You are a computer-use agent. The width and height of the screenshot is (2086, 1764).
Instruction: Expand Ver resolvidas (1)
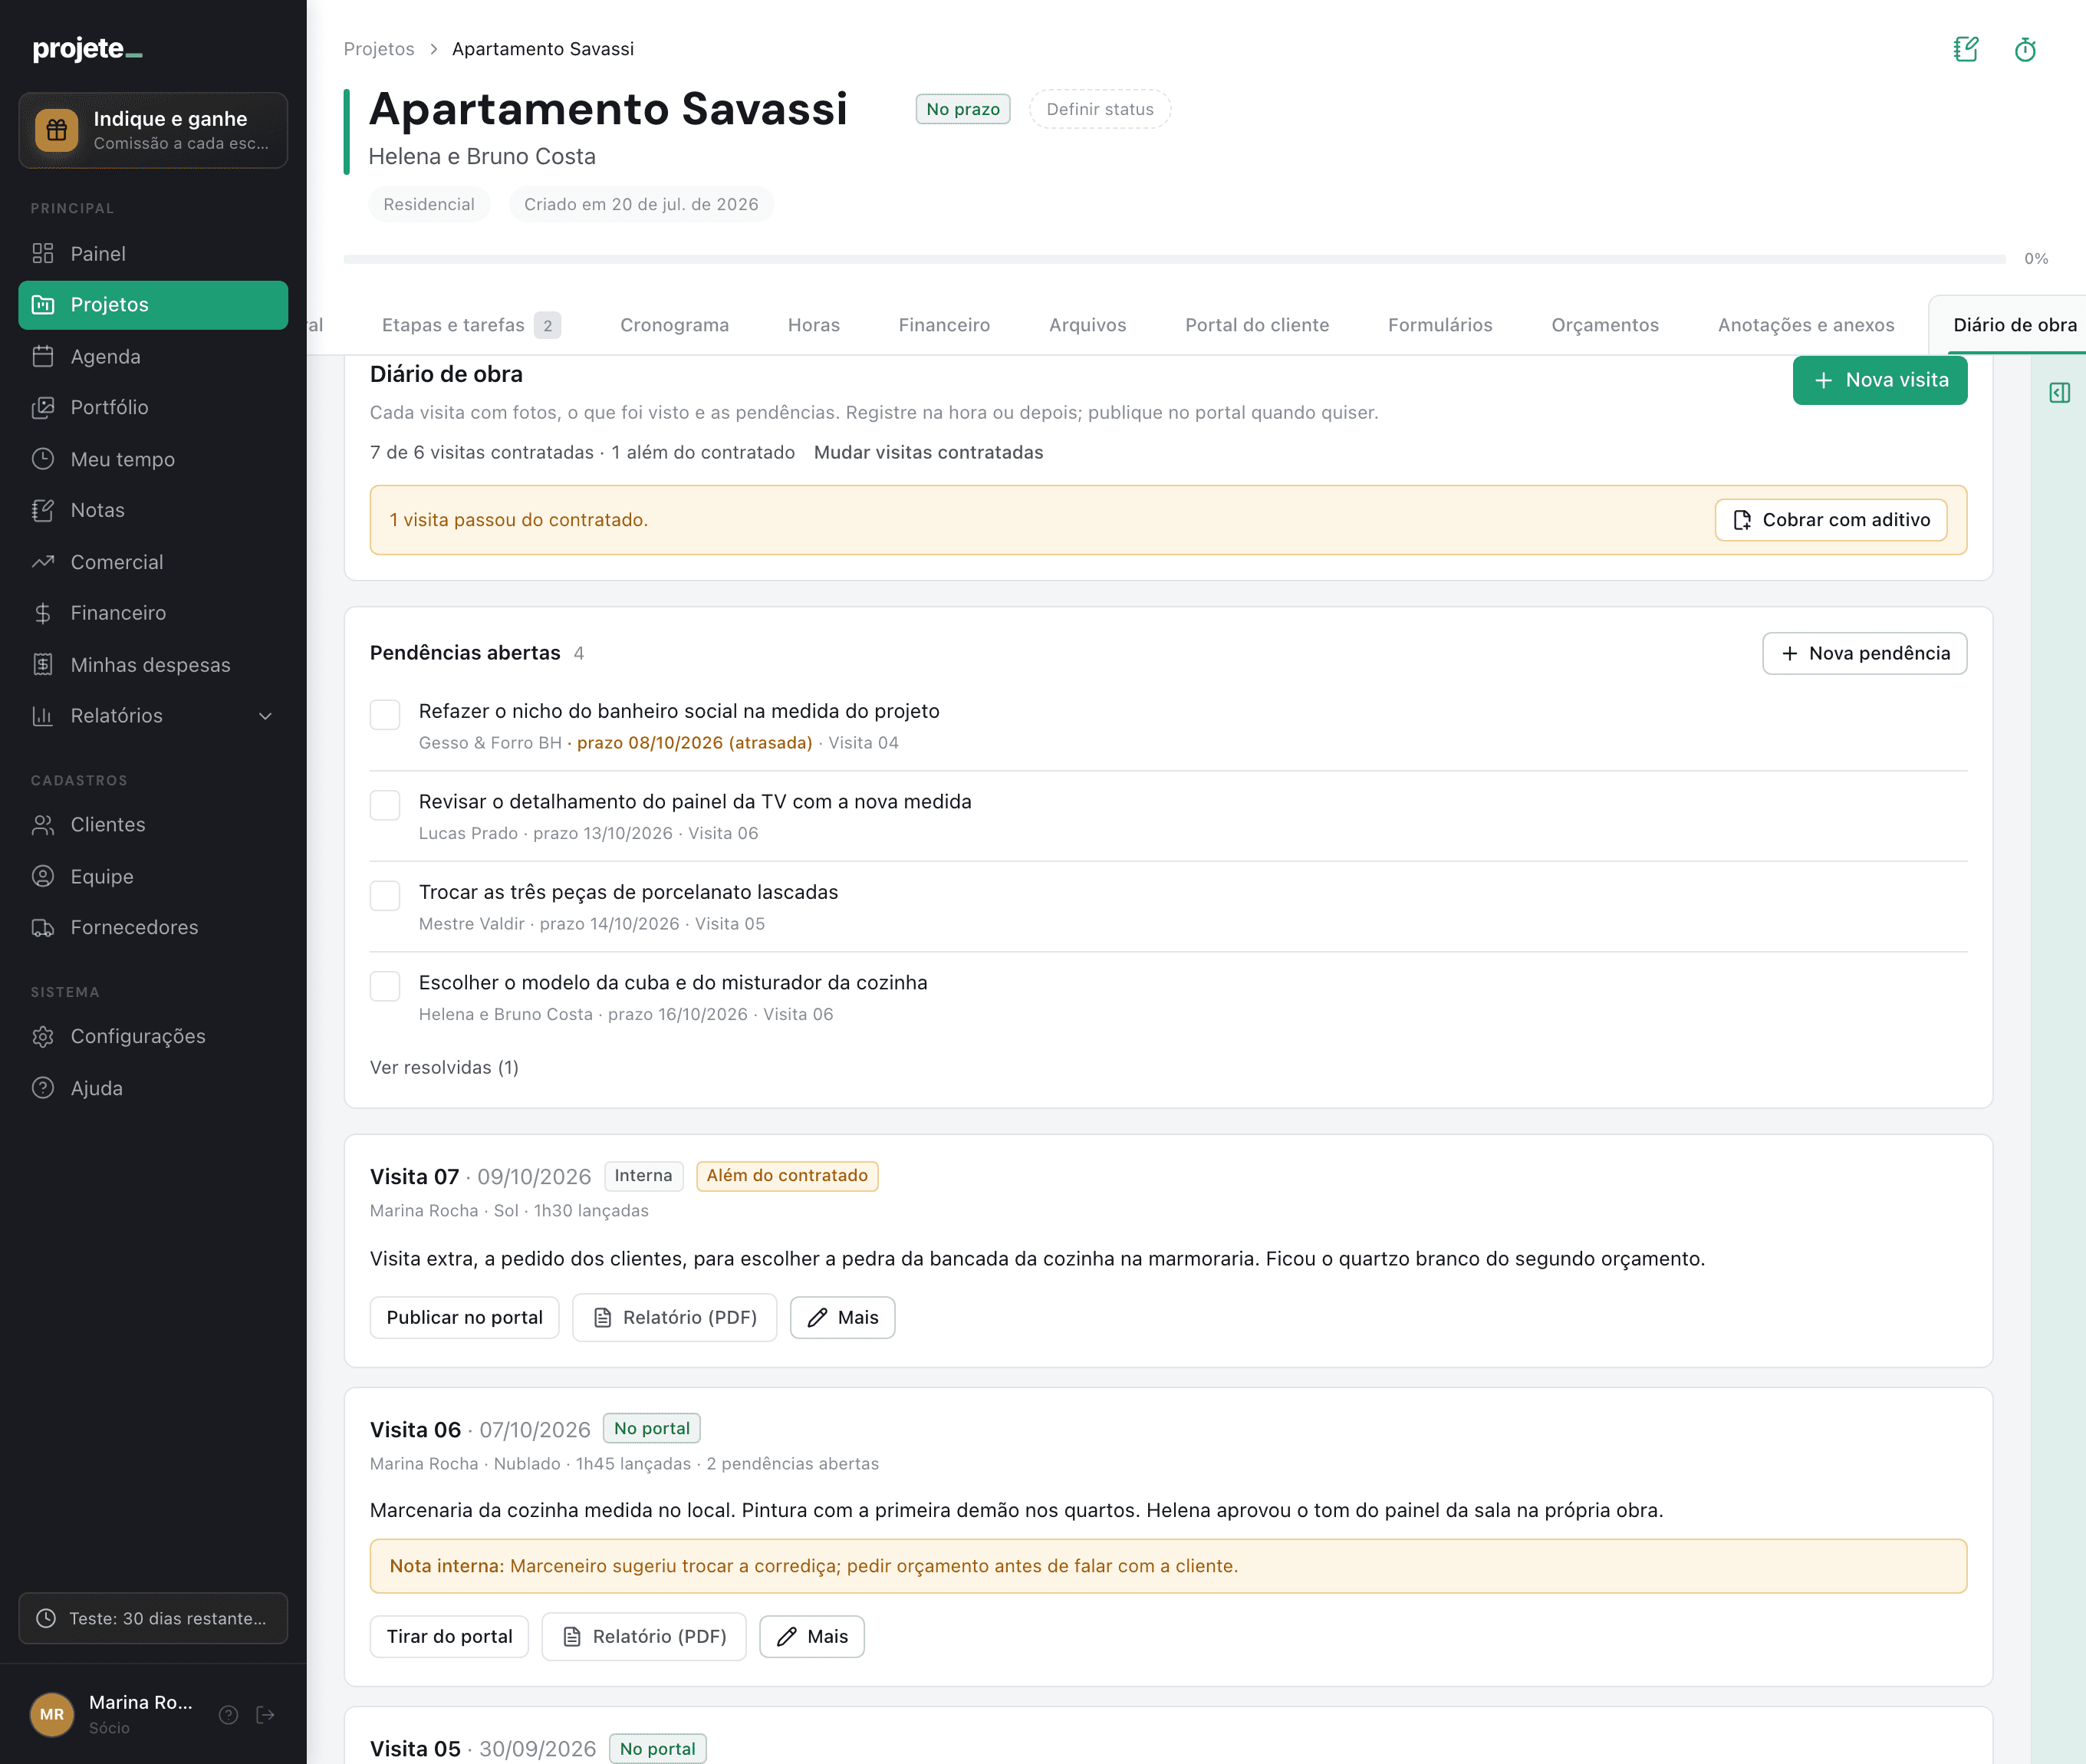coord(444,1067)
